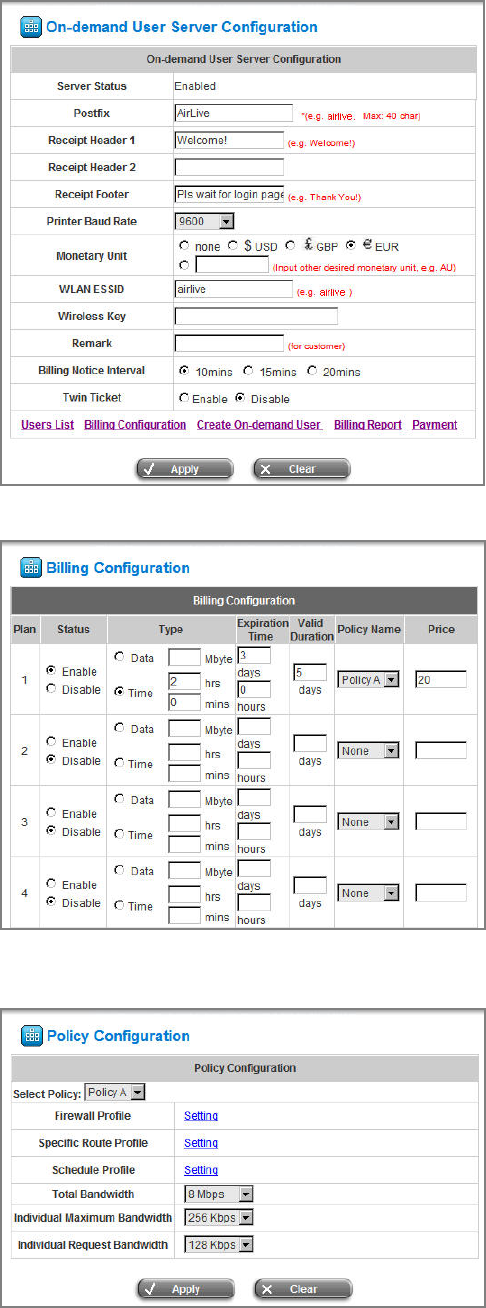This screenshot has width=486, height=1308.
Task: Click the Postfix input field
Action: tap(234, 113)
